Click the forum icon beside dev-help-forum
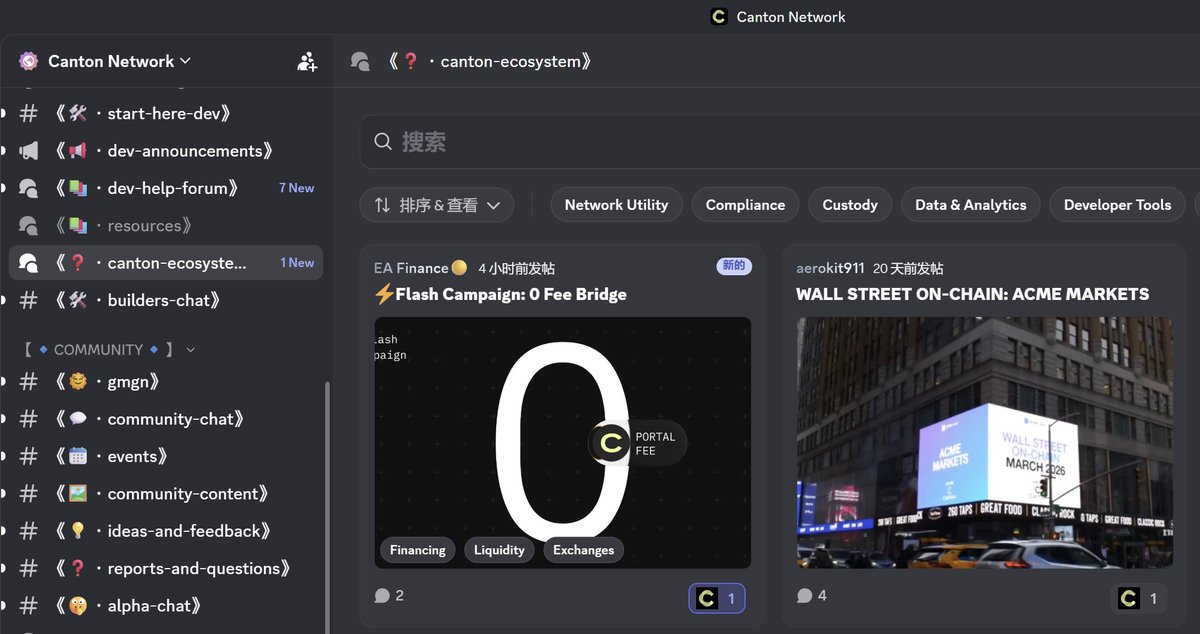The image size is (1200, 634). [x=29, y=188]
